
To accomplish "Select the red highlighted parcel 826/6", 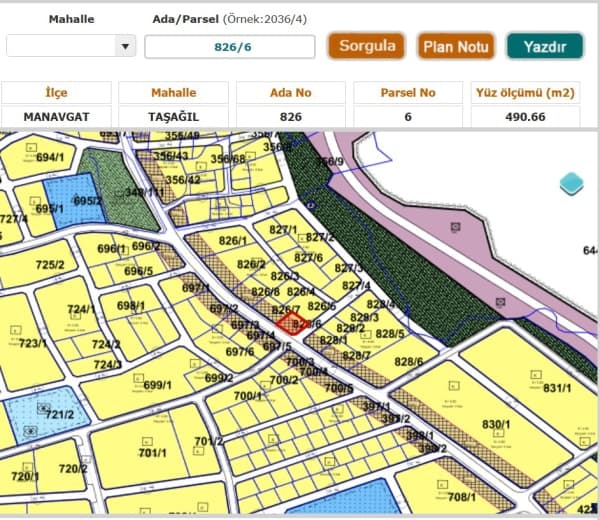I will (x=292, y=323).
